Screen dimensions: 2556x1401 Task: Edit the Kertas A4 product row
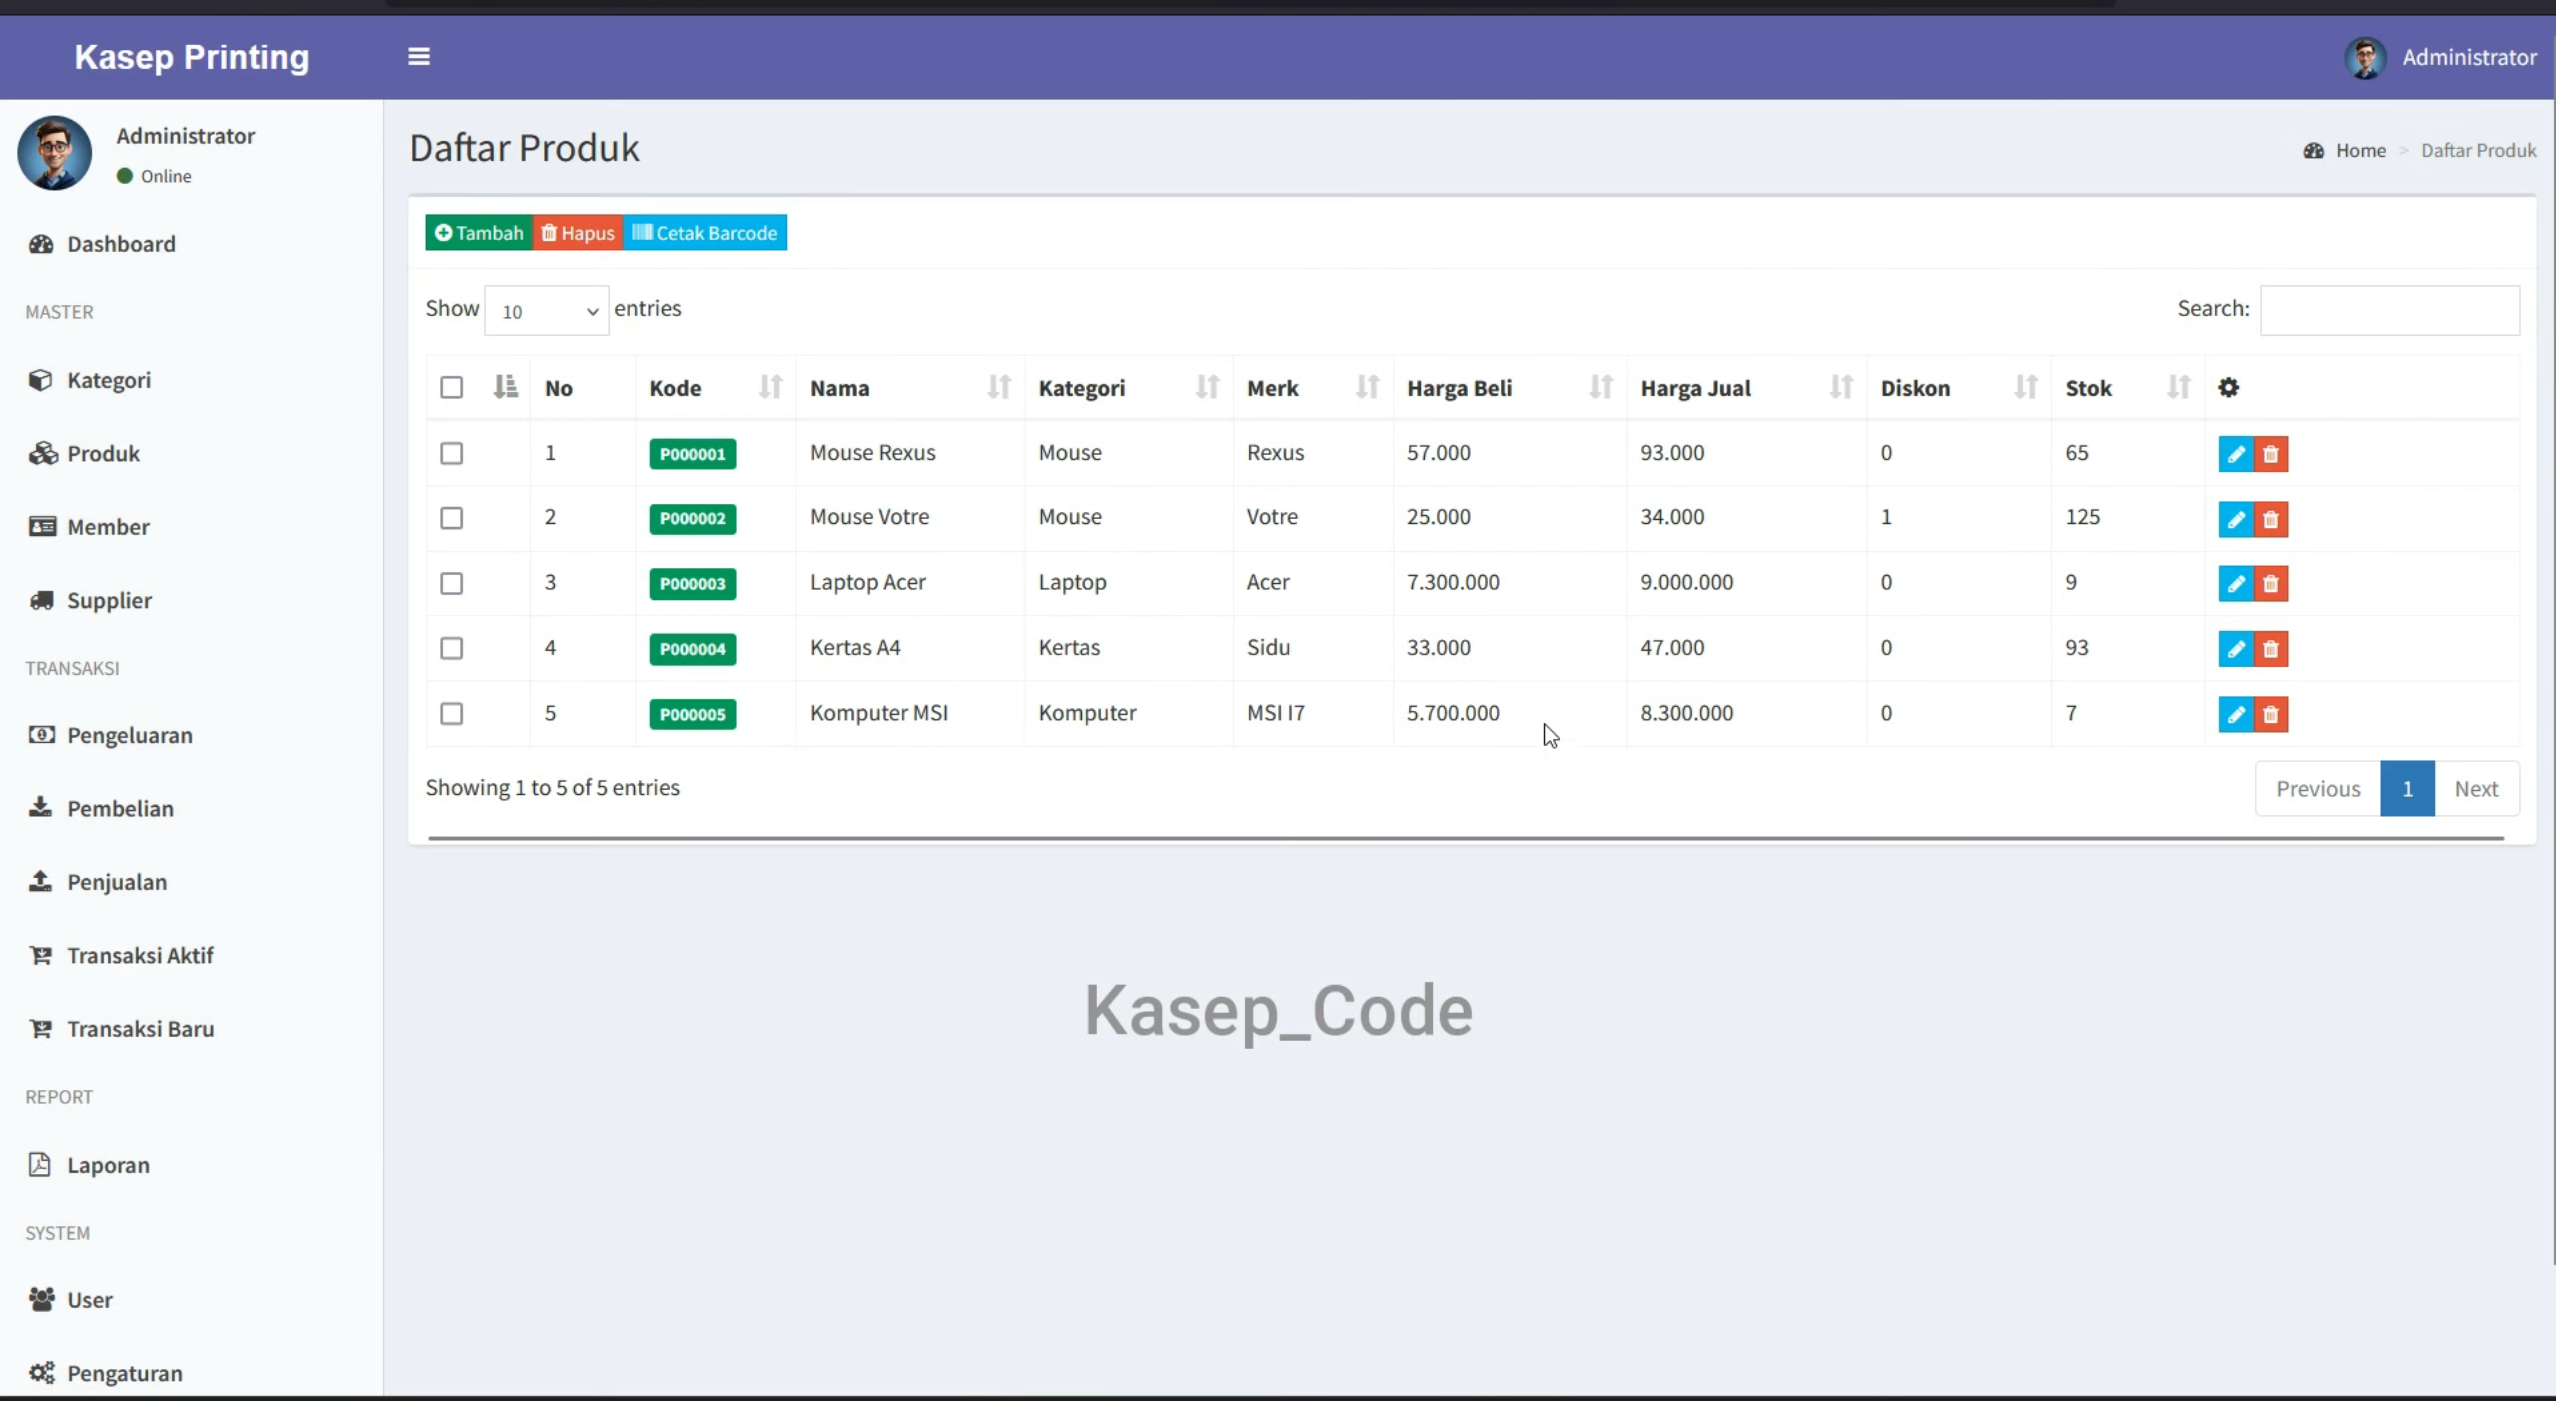(2235, 649)
